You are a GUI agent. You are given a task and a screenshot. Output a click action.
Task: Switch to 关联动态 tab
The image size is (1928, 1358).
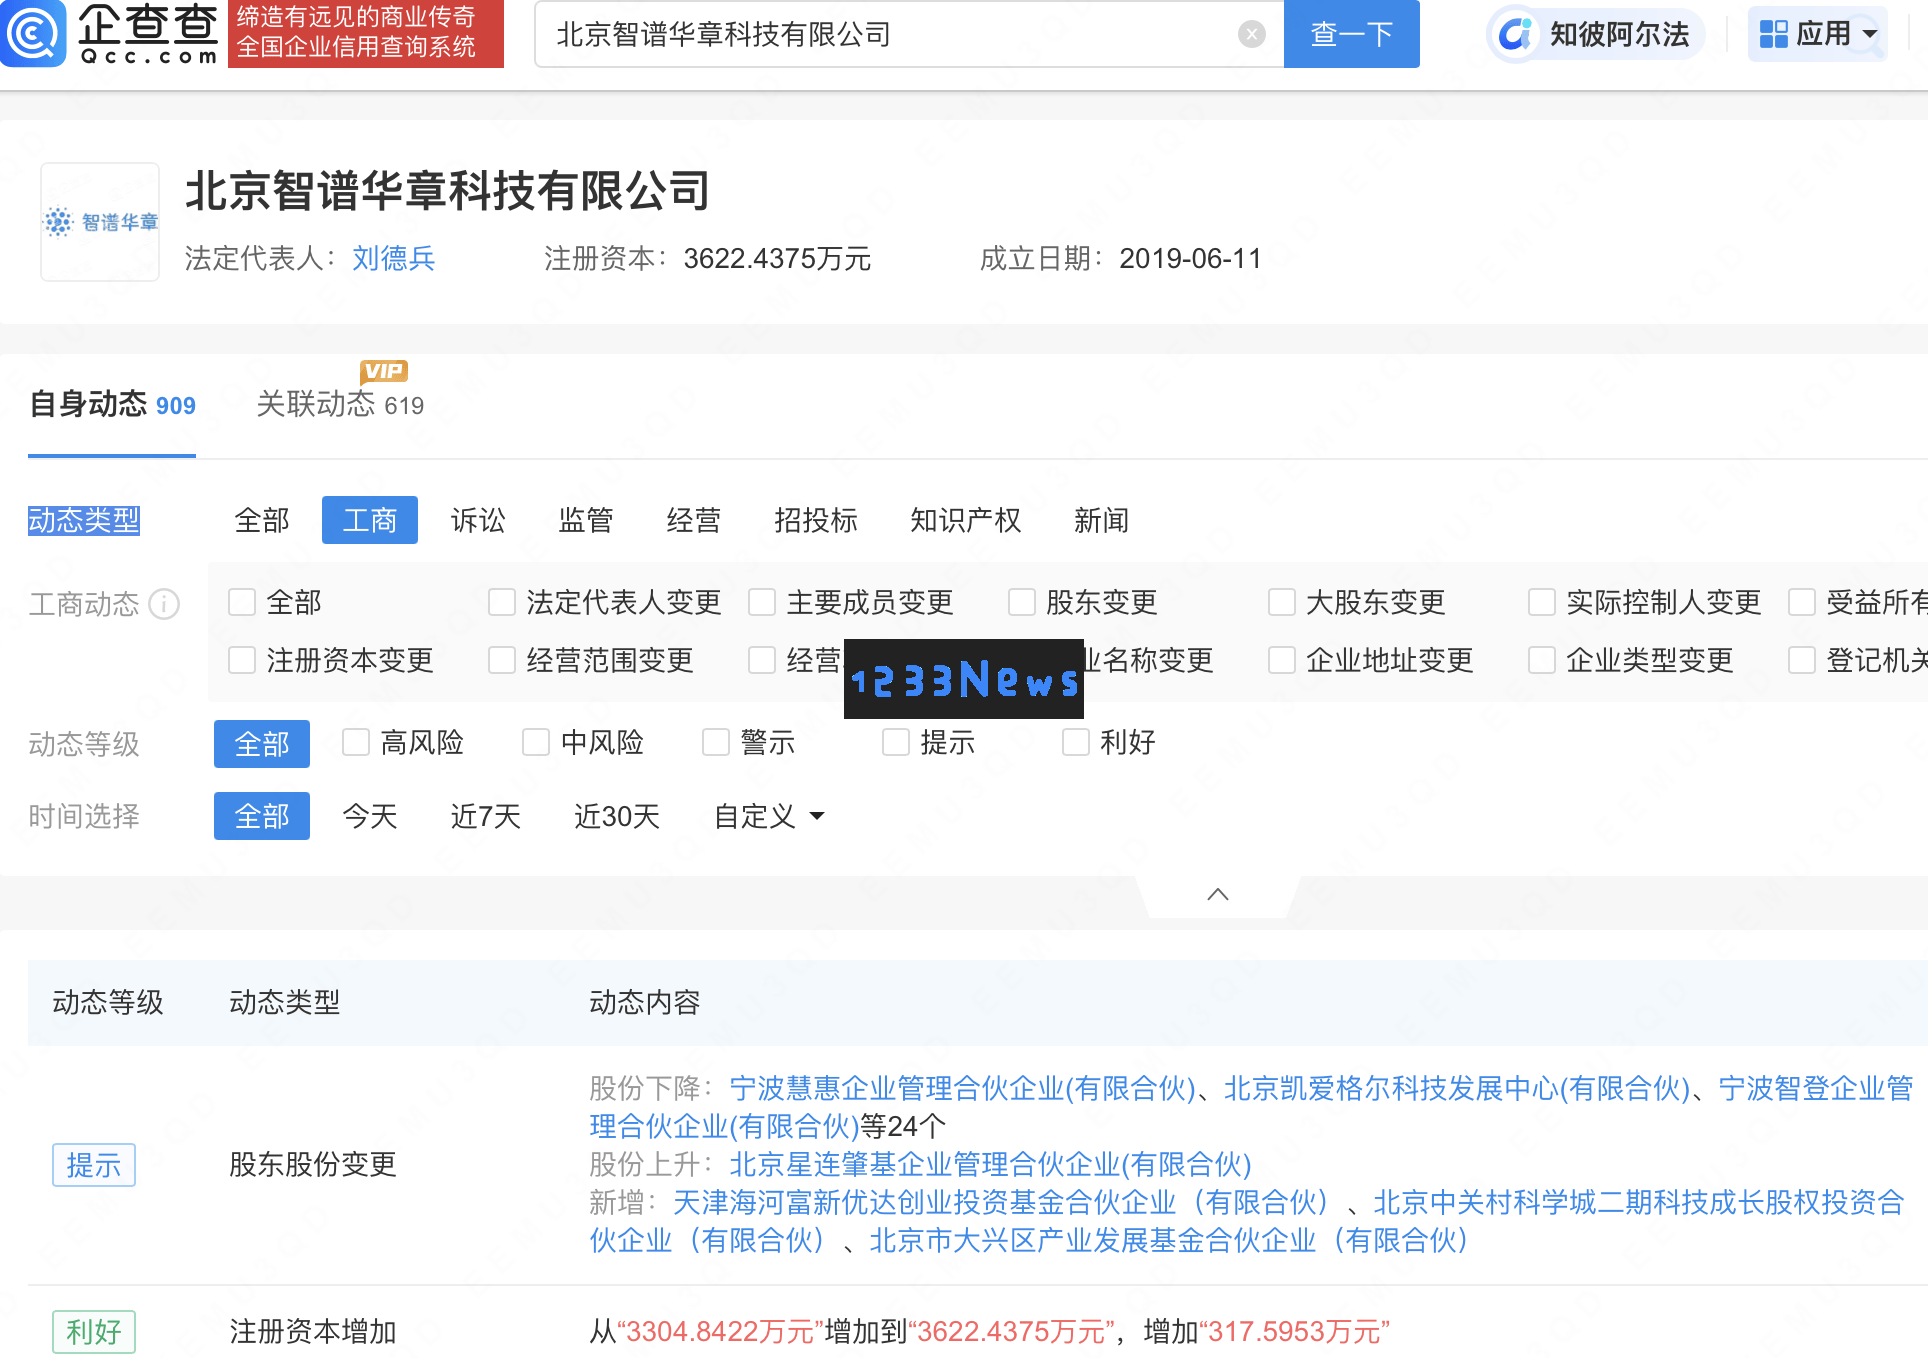point(340,405)
